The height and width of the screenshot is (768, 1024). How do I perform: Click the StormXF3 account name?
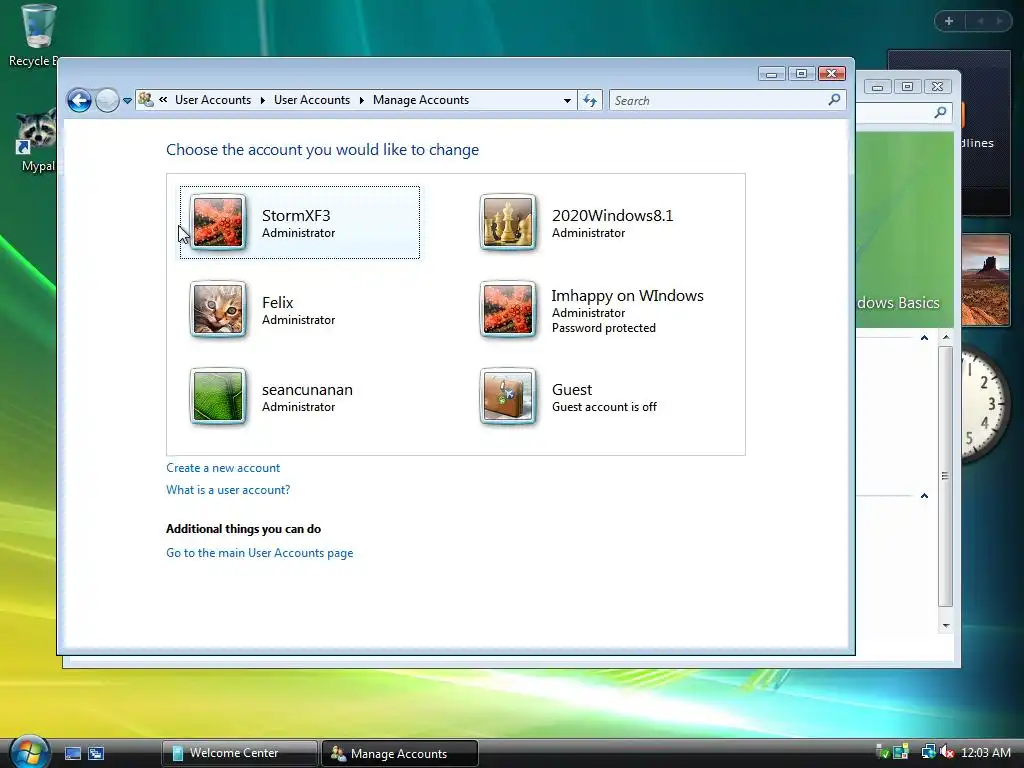tap(296, 216)
